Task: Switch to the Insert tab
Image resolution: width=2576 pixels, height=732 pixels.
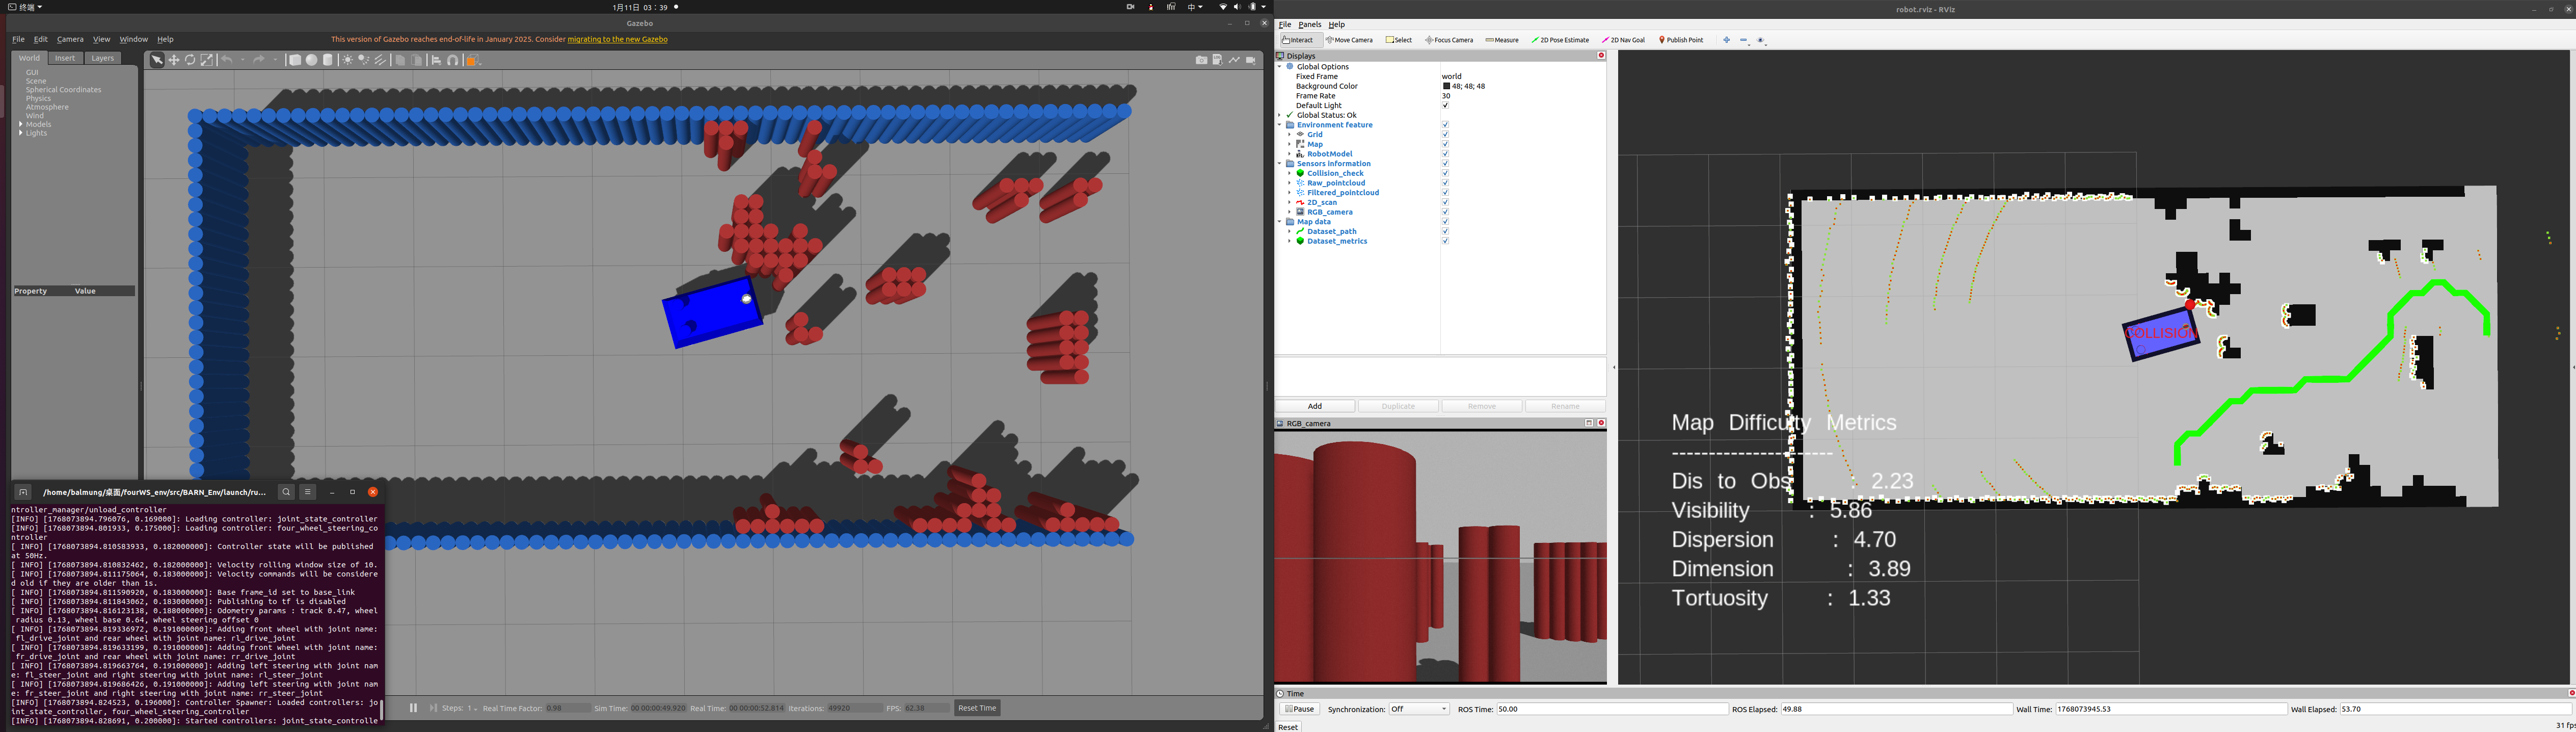Action: [65, 58]
